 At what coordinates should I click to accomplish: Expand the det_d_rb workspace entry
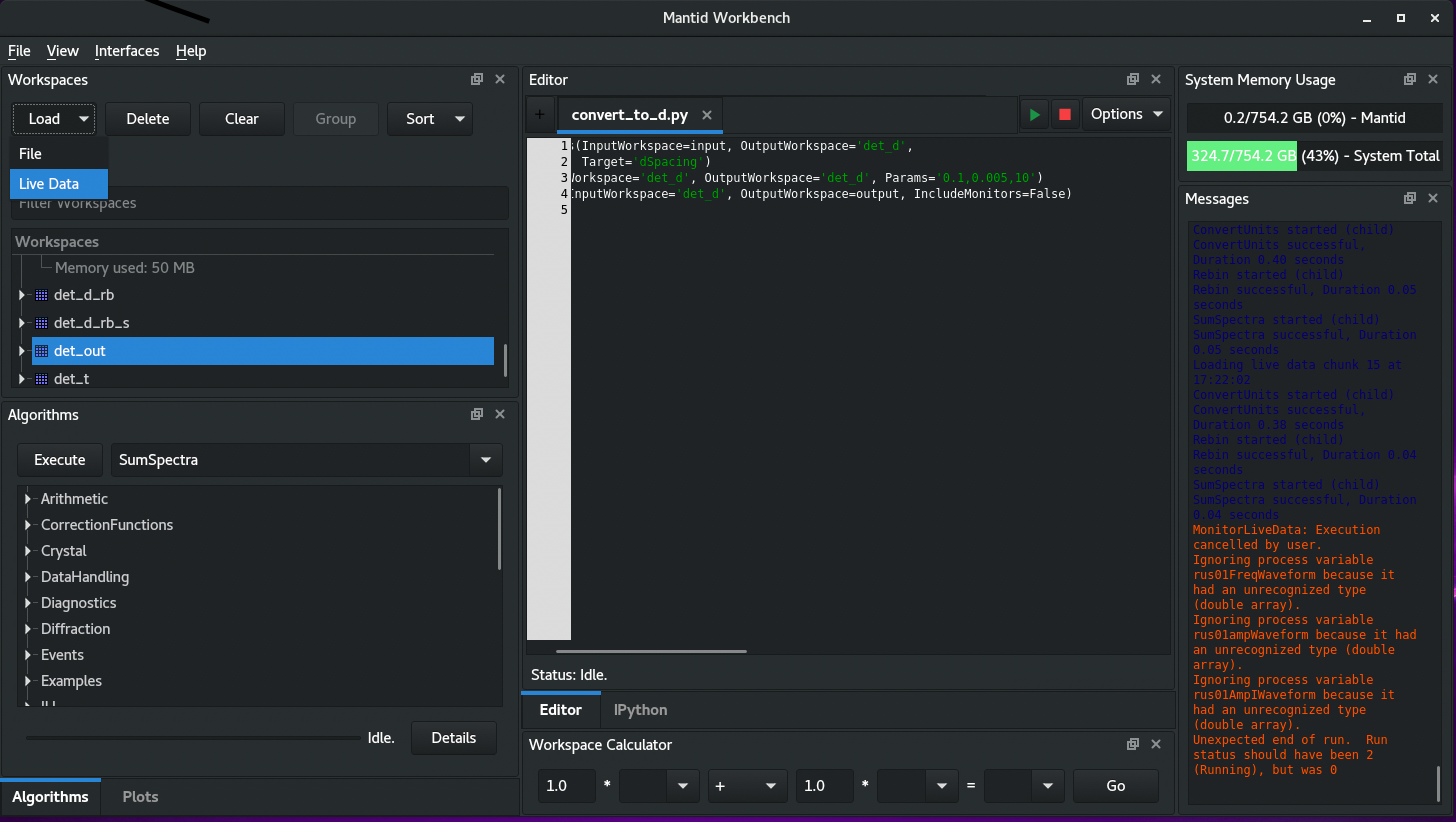pos(22,296)
